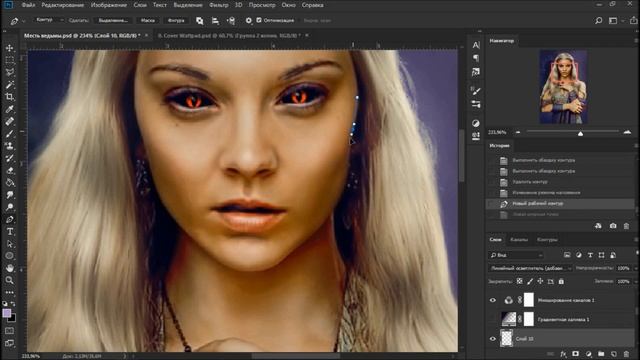The image size is (640, 360).
Task: Open the Фильтр menu
Action: (x=219, y=5)
